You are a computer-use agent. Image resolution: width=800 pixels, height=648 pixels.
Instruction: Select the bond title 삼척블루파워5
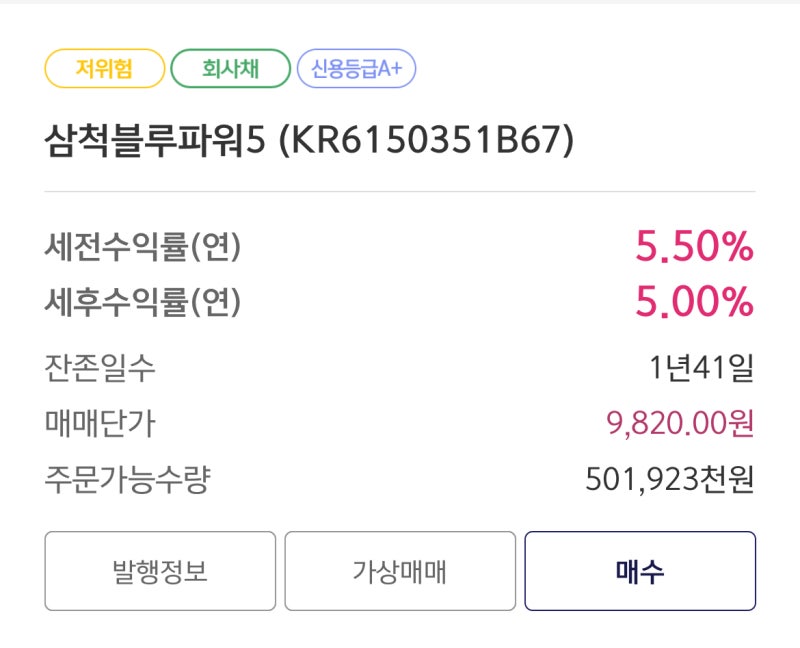(x=155, y=140)
